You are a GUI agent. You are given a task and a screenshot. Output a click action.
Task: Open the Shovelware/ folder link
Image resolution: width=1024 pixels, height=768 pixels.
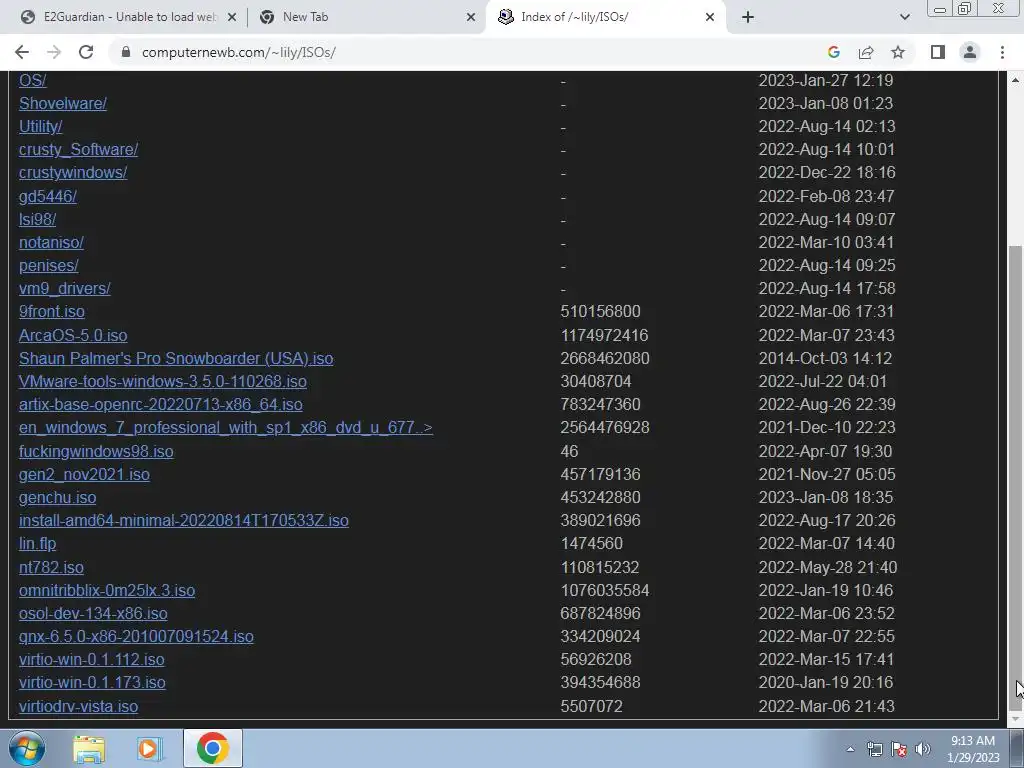coord(63,103)
